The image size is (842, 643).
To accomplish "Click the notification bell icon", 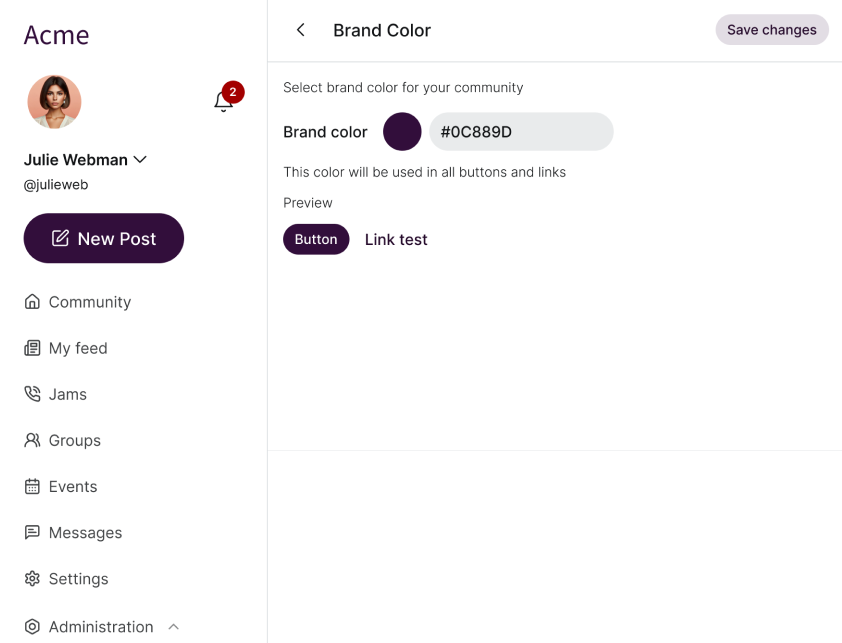I will pyautogui.click(x=224, y=101).
